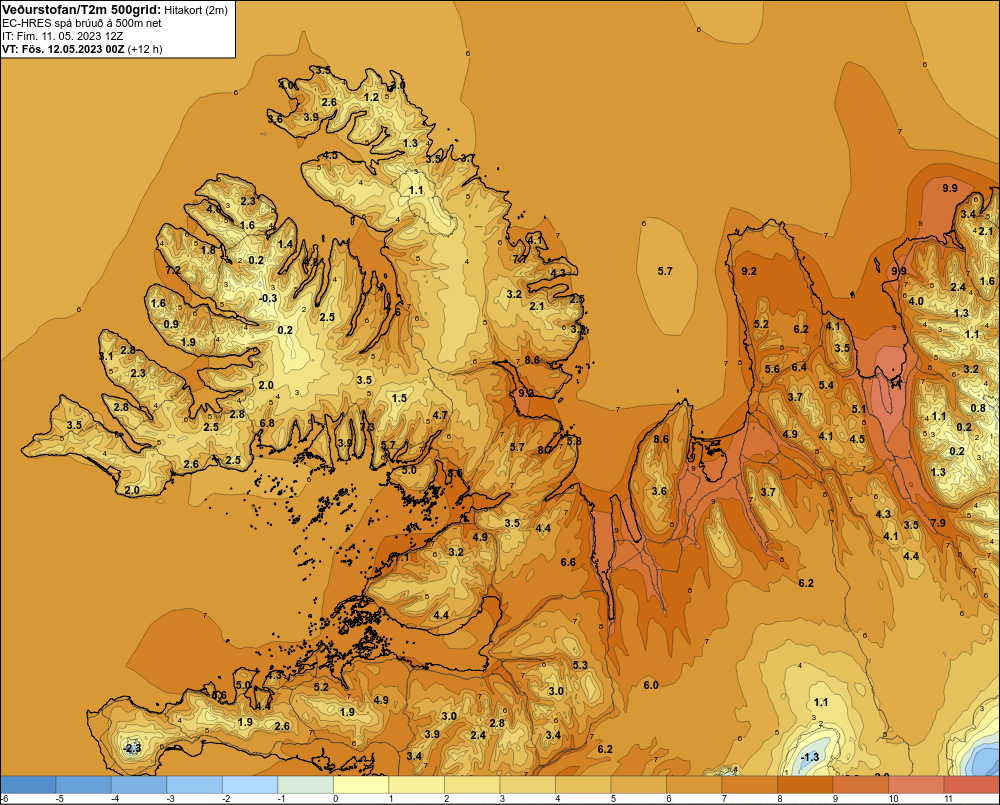
Task: Click the -2.3 temperature value on the map
Action: [132, 748]
